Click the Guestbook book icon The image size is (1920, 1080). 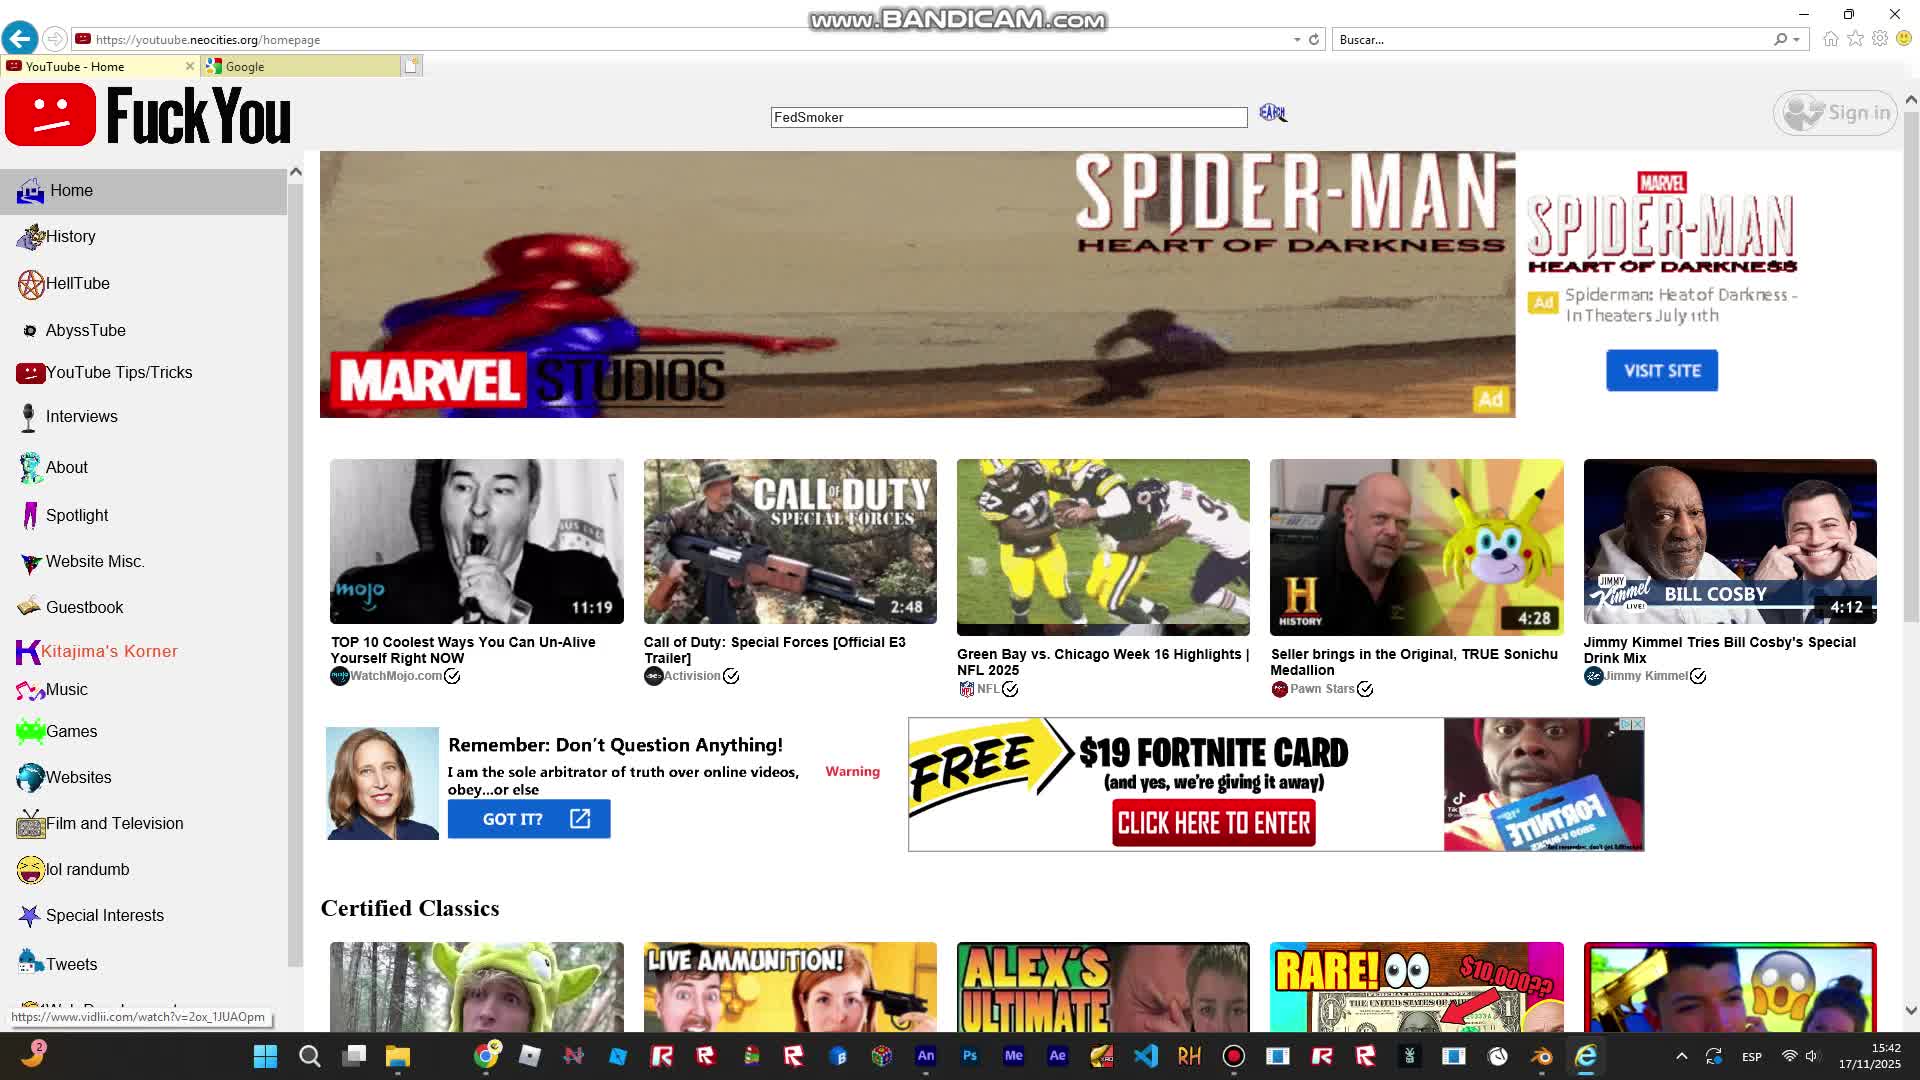(29, 606)
